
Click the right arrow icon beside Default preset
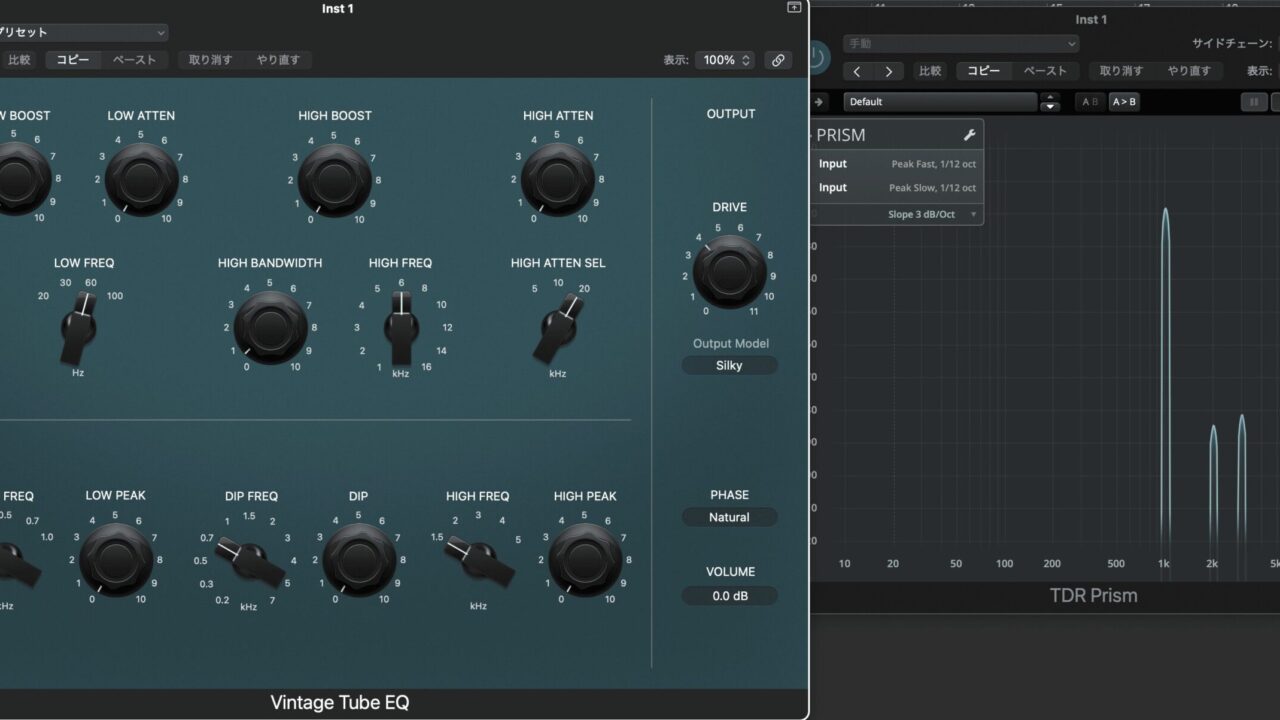(x=819, y=102)
